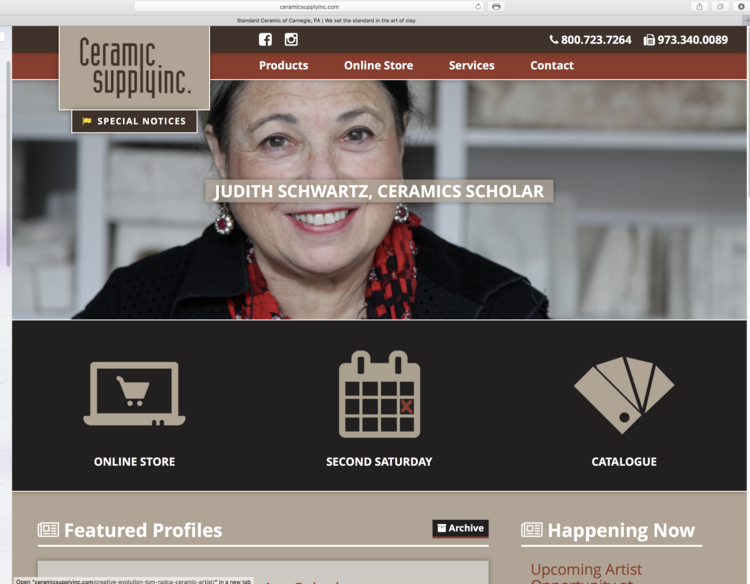750x584 pixels.
Task: Click the Safari share icon
Action: [699, 7]
